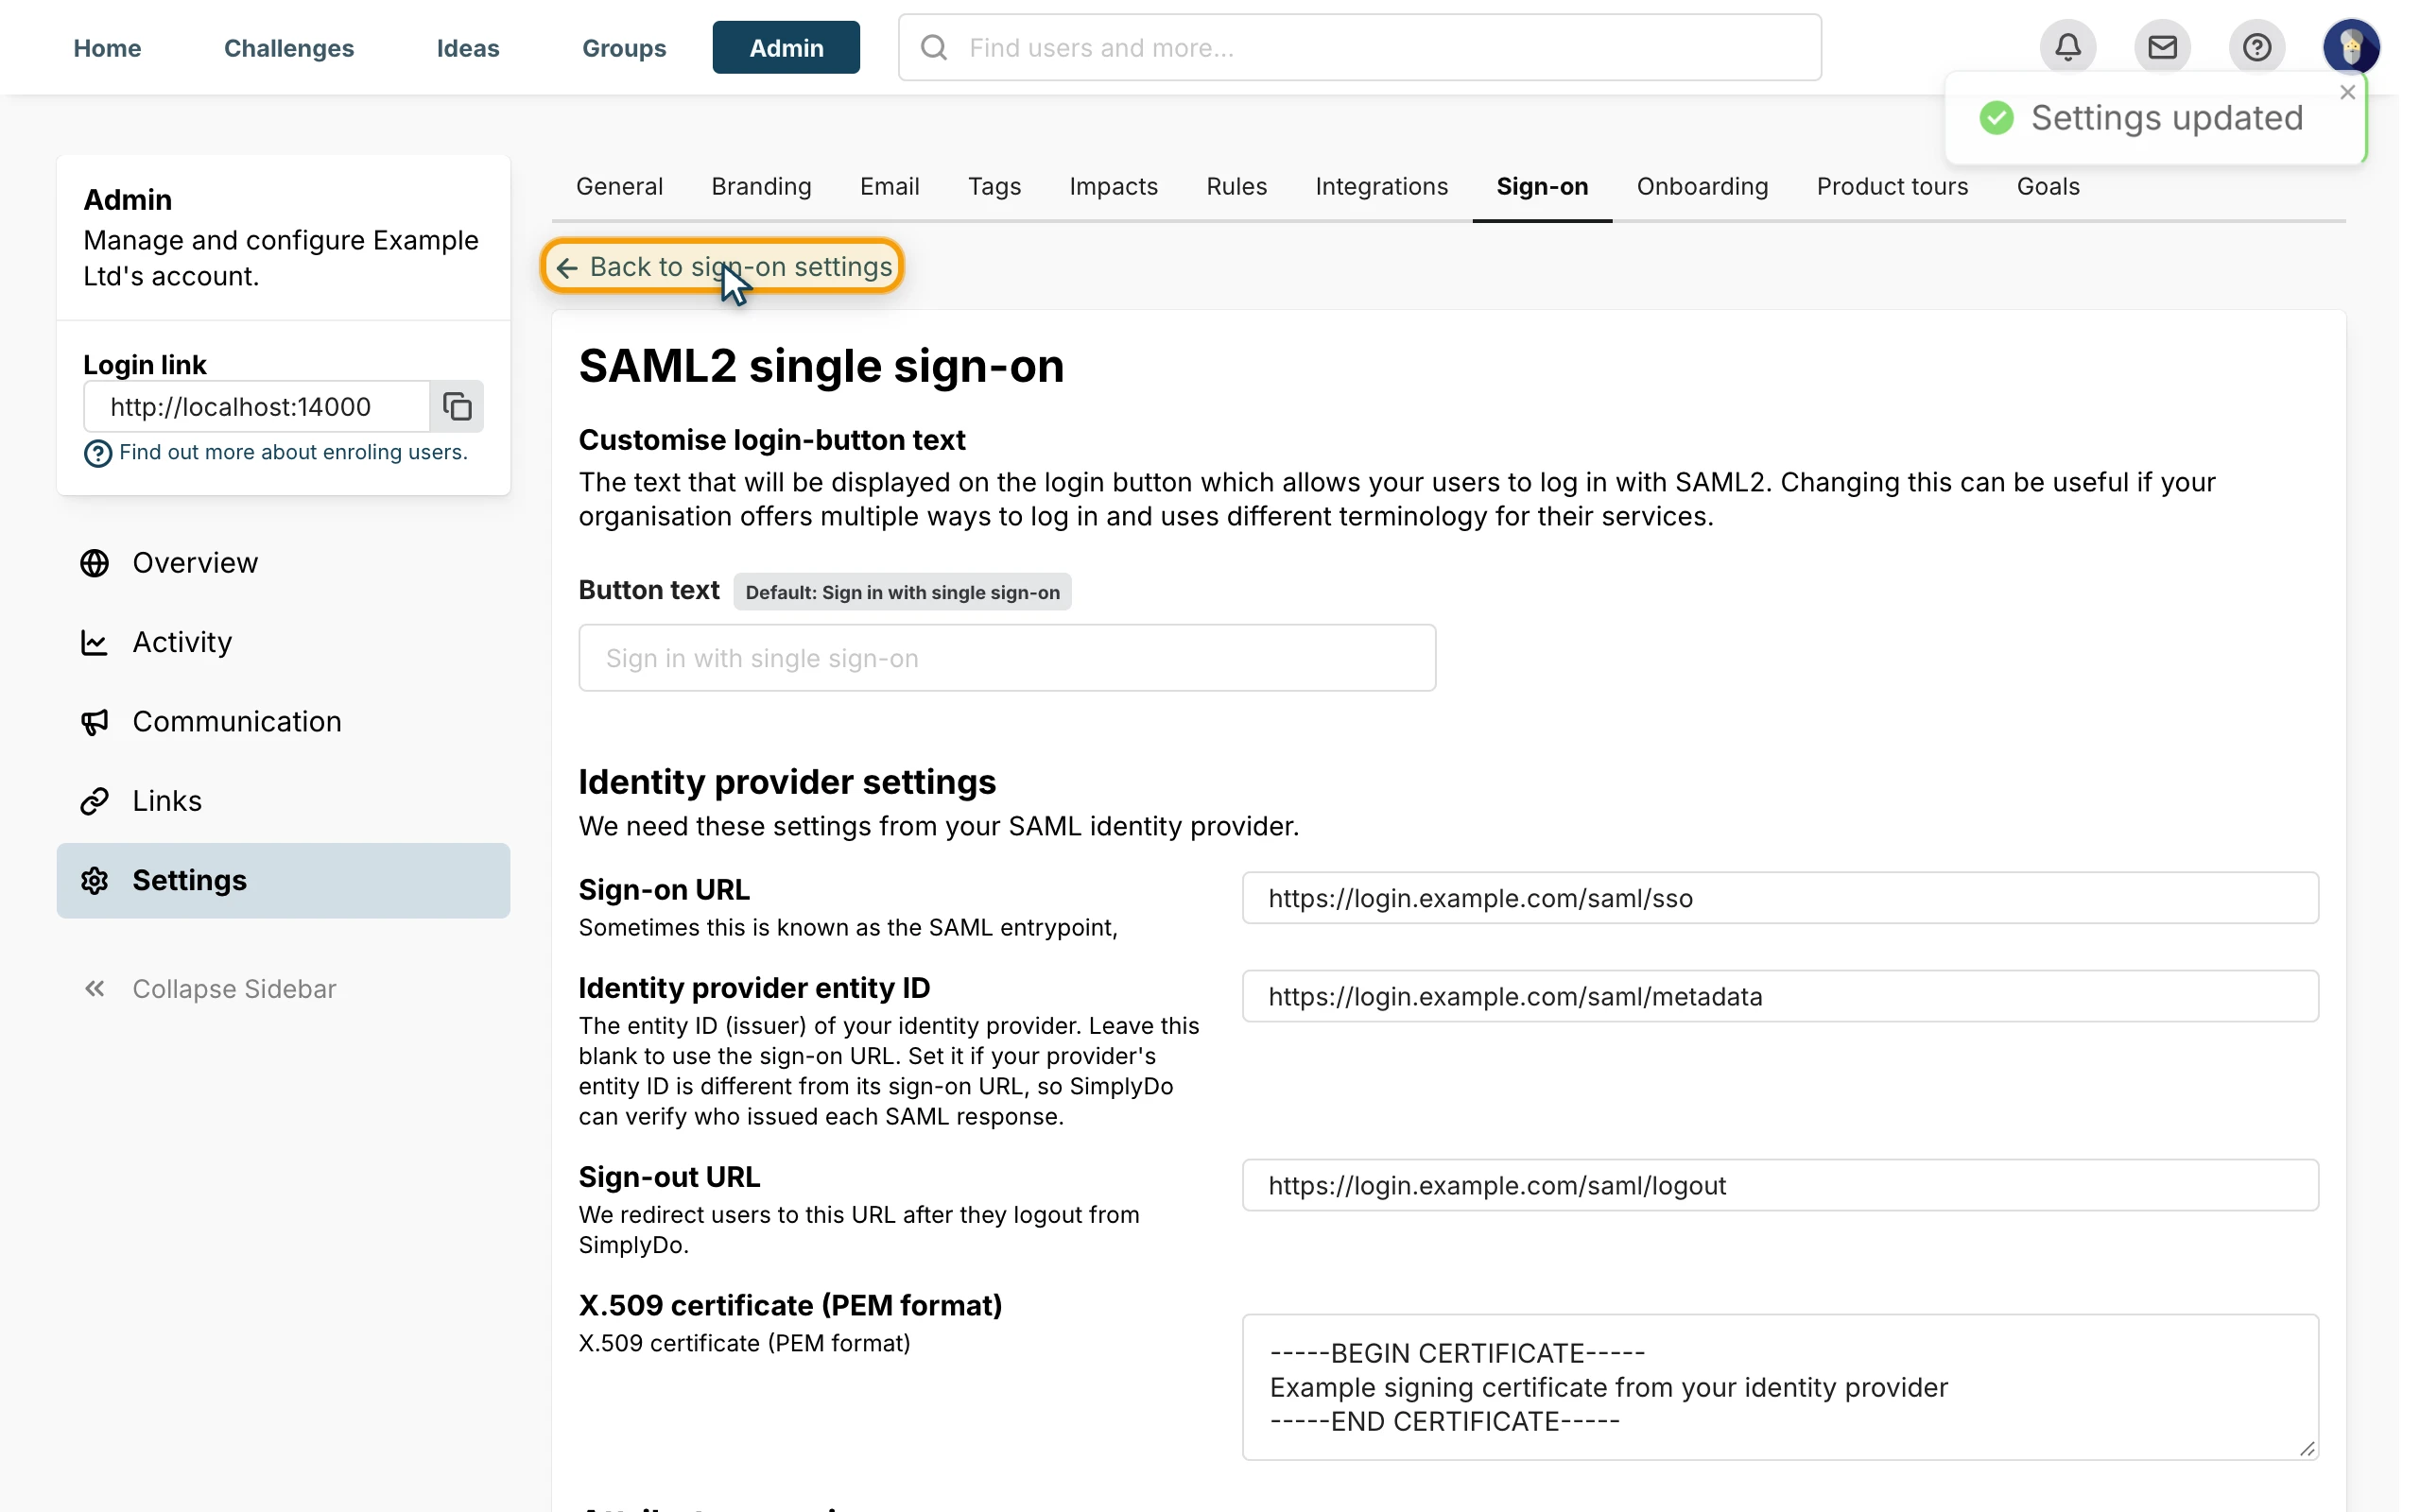Select the Admin nav button
The width and height of the screenshot is (2420, 1512).
click(x=786, y=47)
